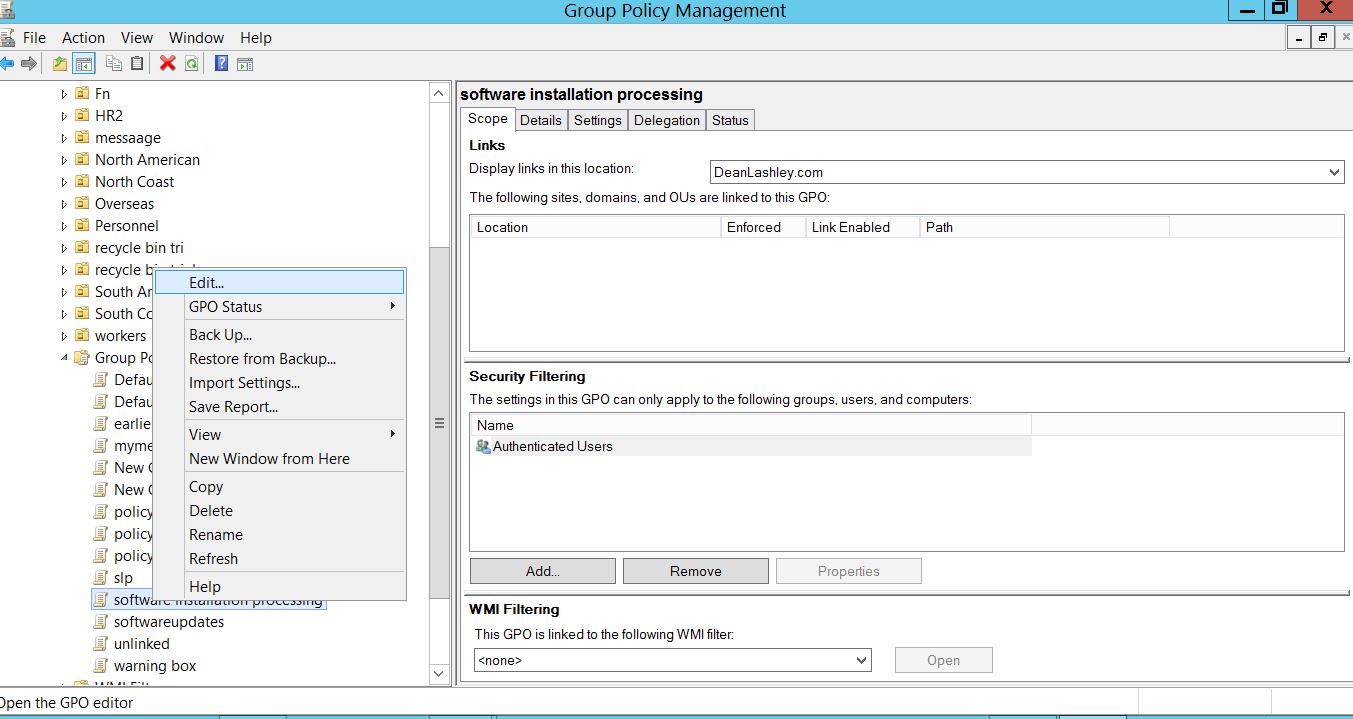
Task: Switch to the Settings tab
Action: [x=598, y=120]
